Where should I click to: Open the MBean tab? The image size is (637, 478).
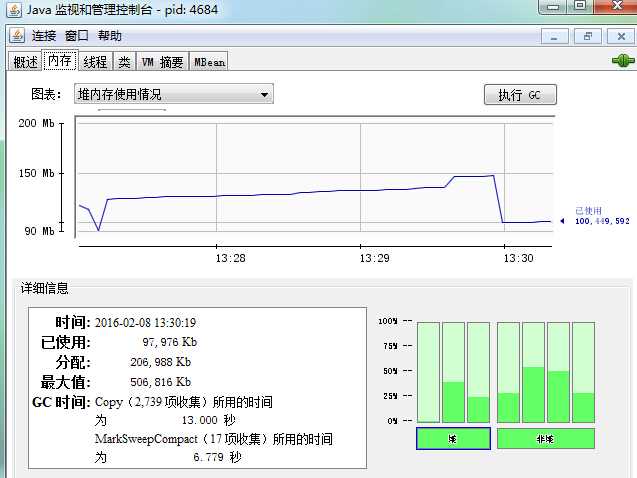(209, 62)
